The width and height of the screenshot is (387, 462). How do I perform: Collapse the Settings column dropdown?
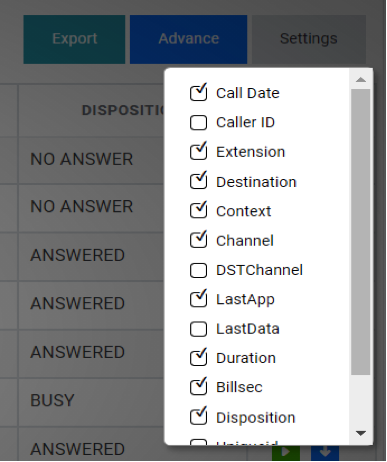pos(309,39)
